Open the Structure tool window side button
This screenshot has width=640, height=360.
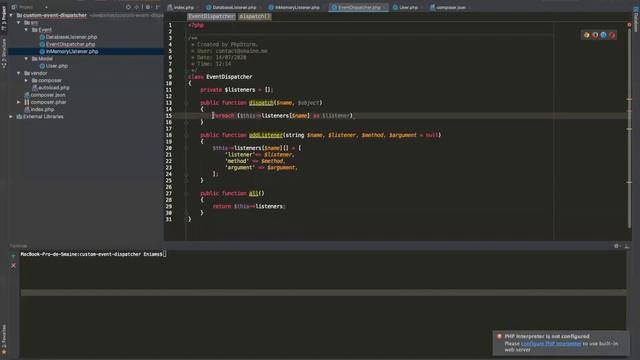[4, 53]
